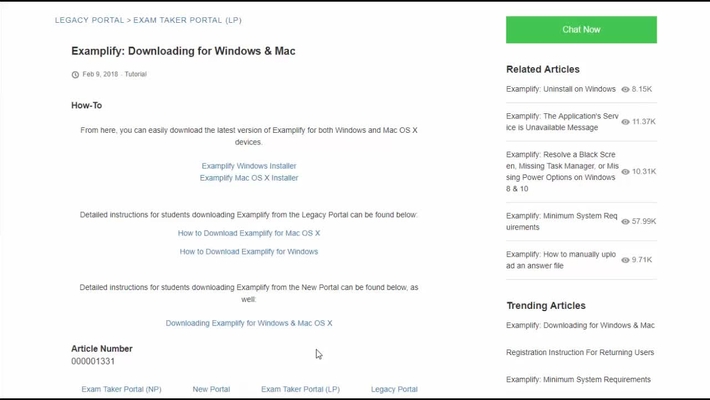Screen dimensions: 710x400
Task: Click the Feb 9, 2018 date text
Action: coord(100,74)
